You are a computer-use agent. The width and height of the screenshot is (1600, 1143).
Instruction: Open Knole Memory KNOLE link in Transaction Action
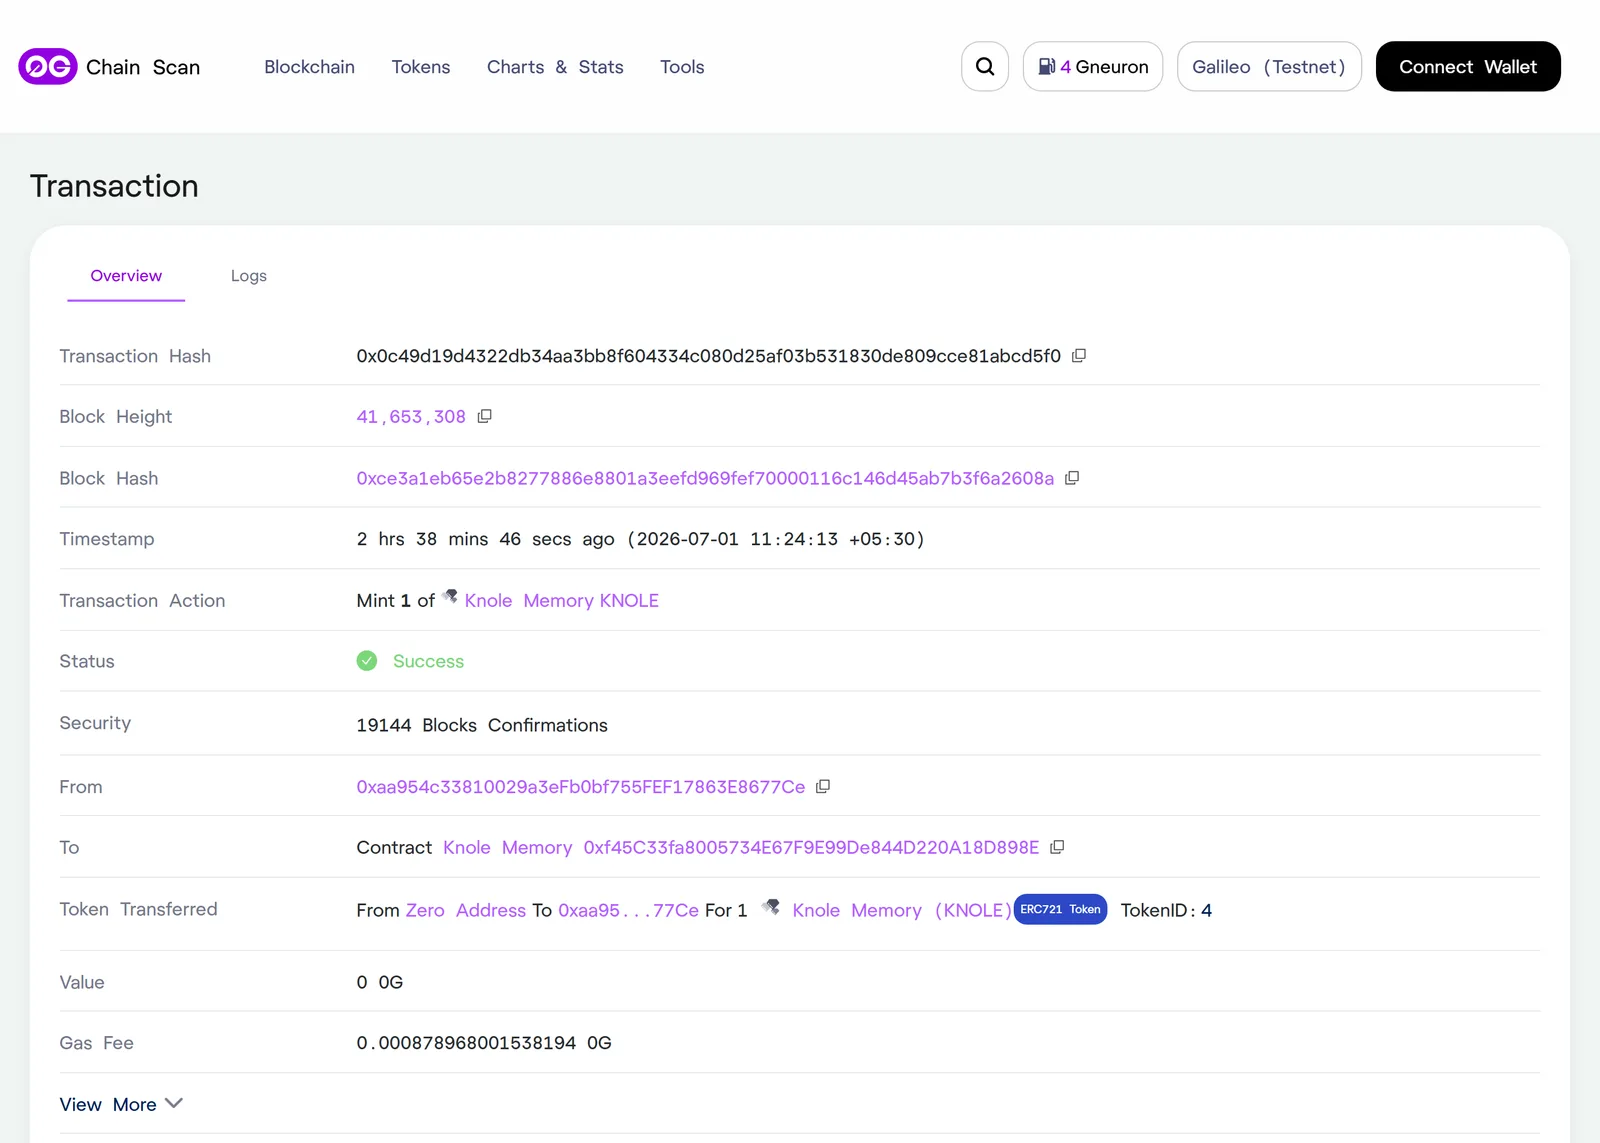562,600
